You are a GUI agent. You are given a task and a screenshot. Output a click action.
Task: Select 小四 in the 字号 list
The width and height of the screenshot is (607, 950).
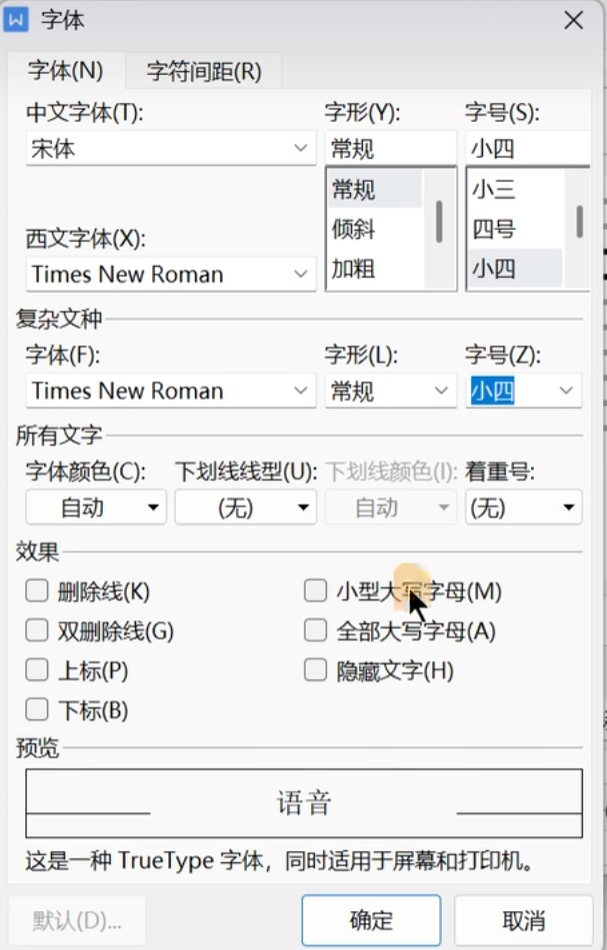[515, 268]
